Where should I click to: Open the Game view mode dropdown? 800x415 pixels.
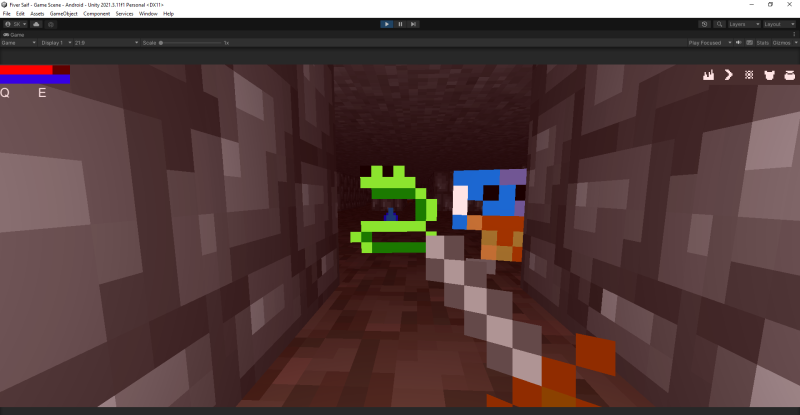click(19, 43)
